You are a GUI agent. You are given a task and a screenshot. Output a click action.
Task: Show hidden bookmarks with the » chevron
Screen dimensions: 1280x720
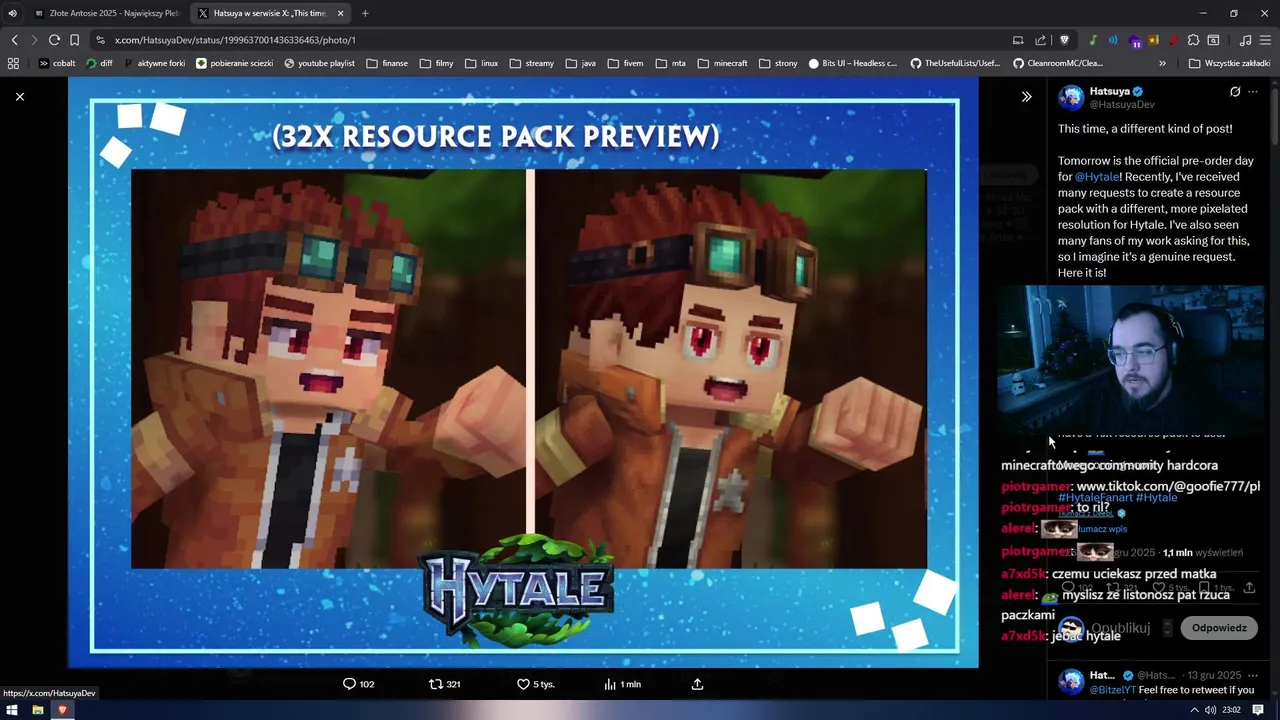click(x=1162, y=63)
